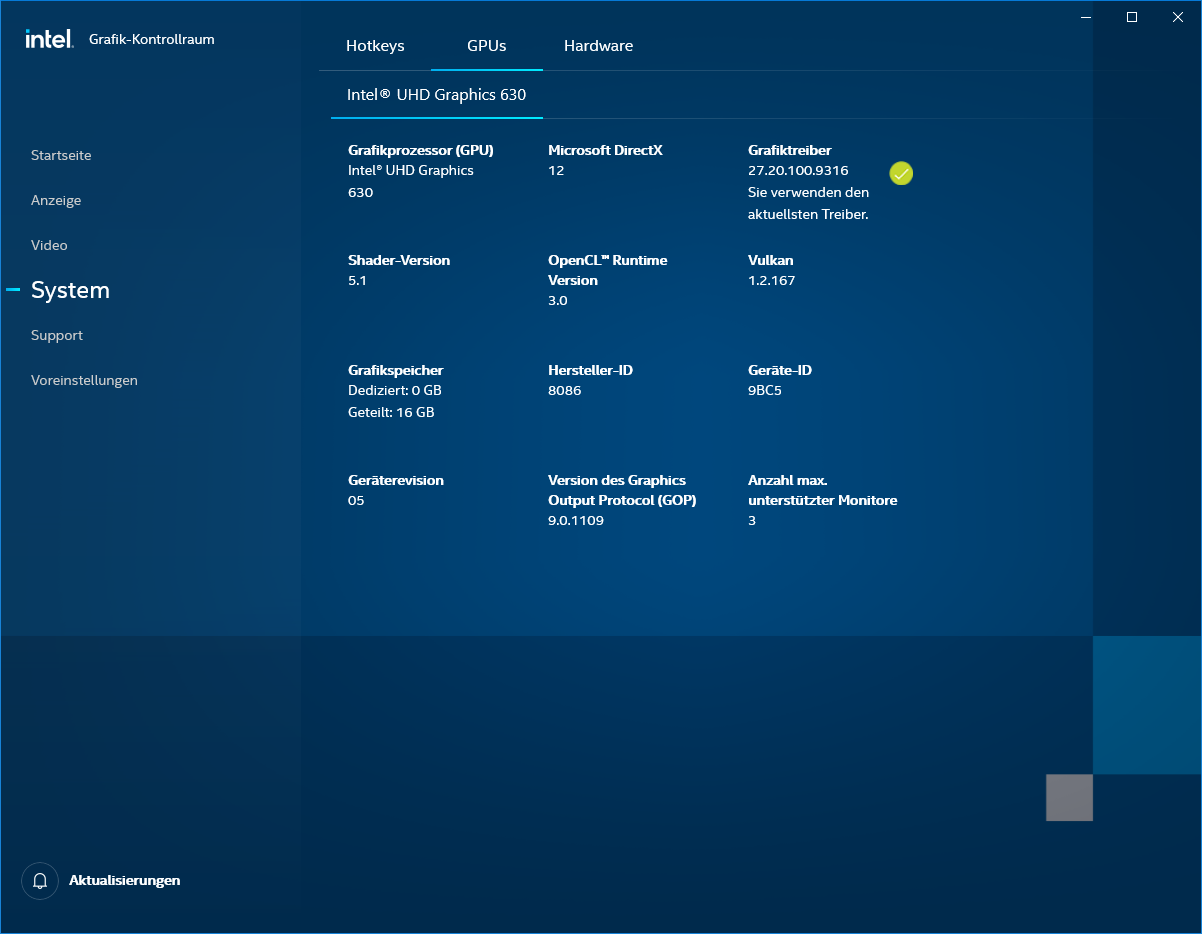The image size is (1202, 934).
Task: Minimize the Grafik-Kontrollraum window
Action: 1087,16
